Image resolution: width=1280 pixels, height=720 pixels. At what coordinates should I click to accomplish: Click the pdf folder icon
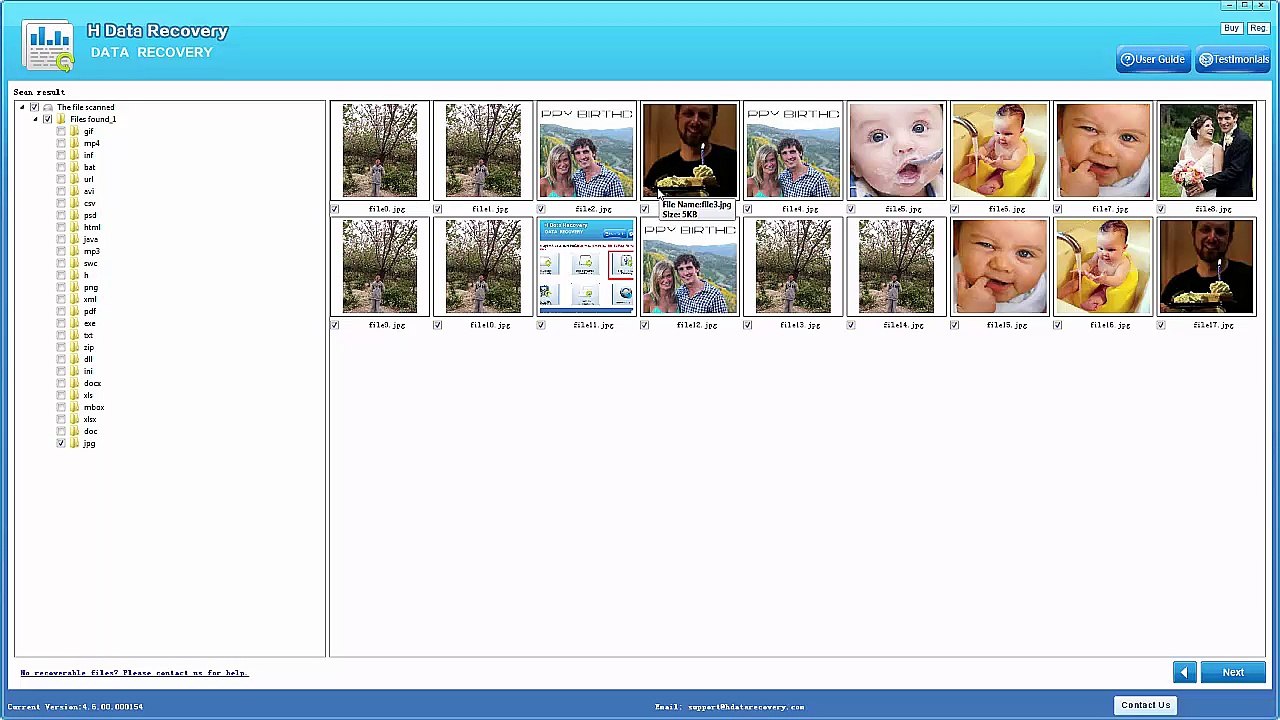(74, 311)
